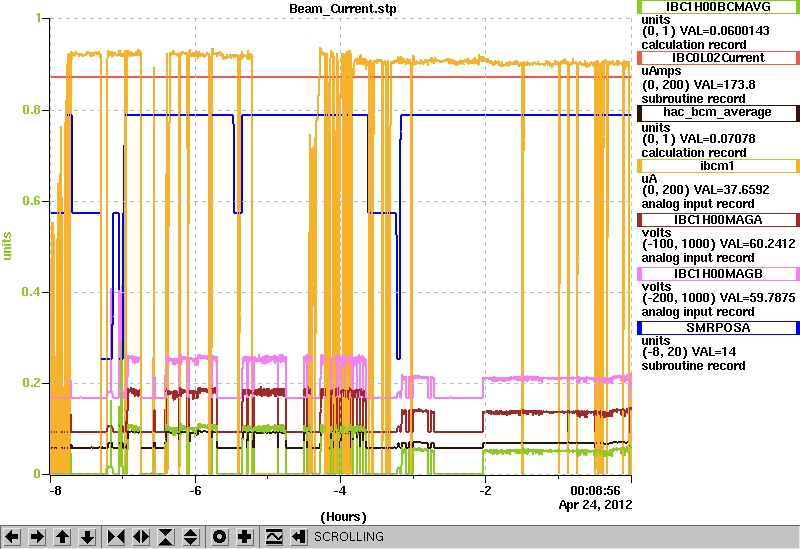800x549 pixels.
Task: Click the (Hours) x-axis label
Action: 343,517
